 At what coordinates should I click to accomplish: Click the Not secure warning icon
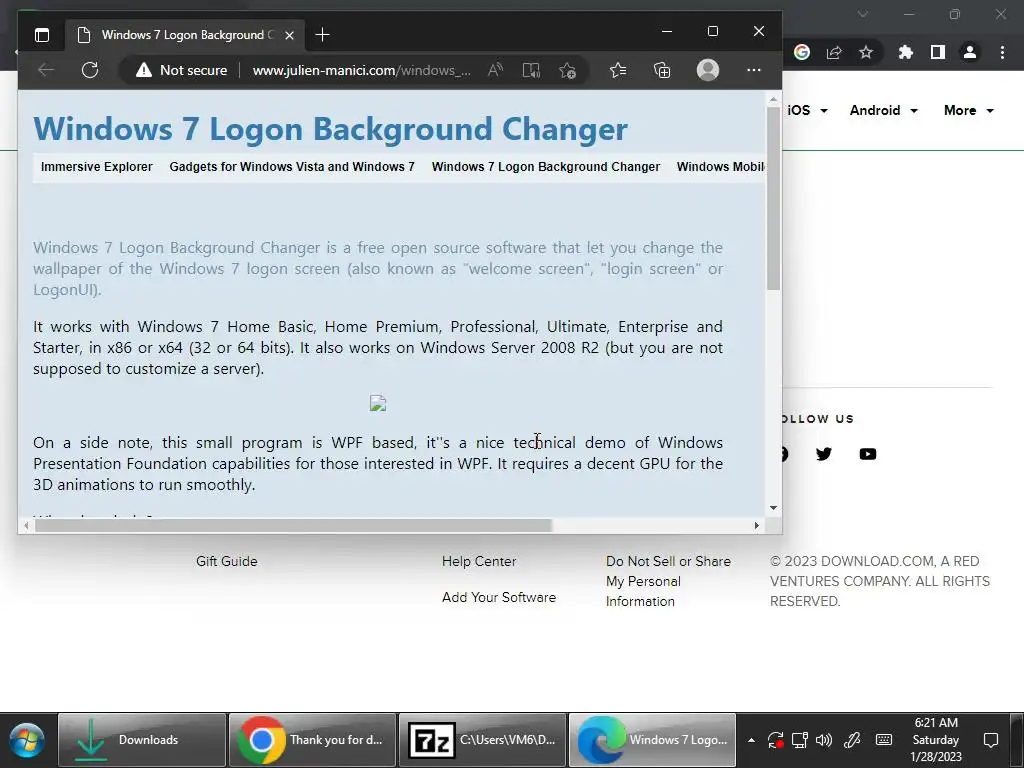pyautogui.click(x=144, y=70)
